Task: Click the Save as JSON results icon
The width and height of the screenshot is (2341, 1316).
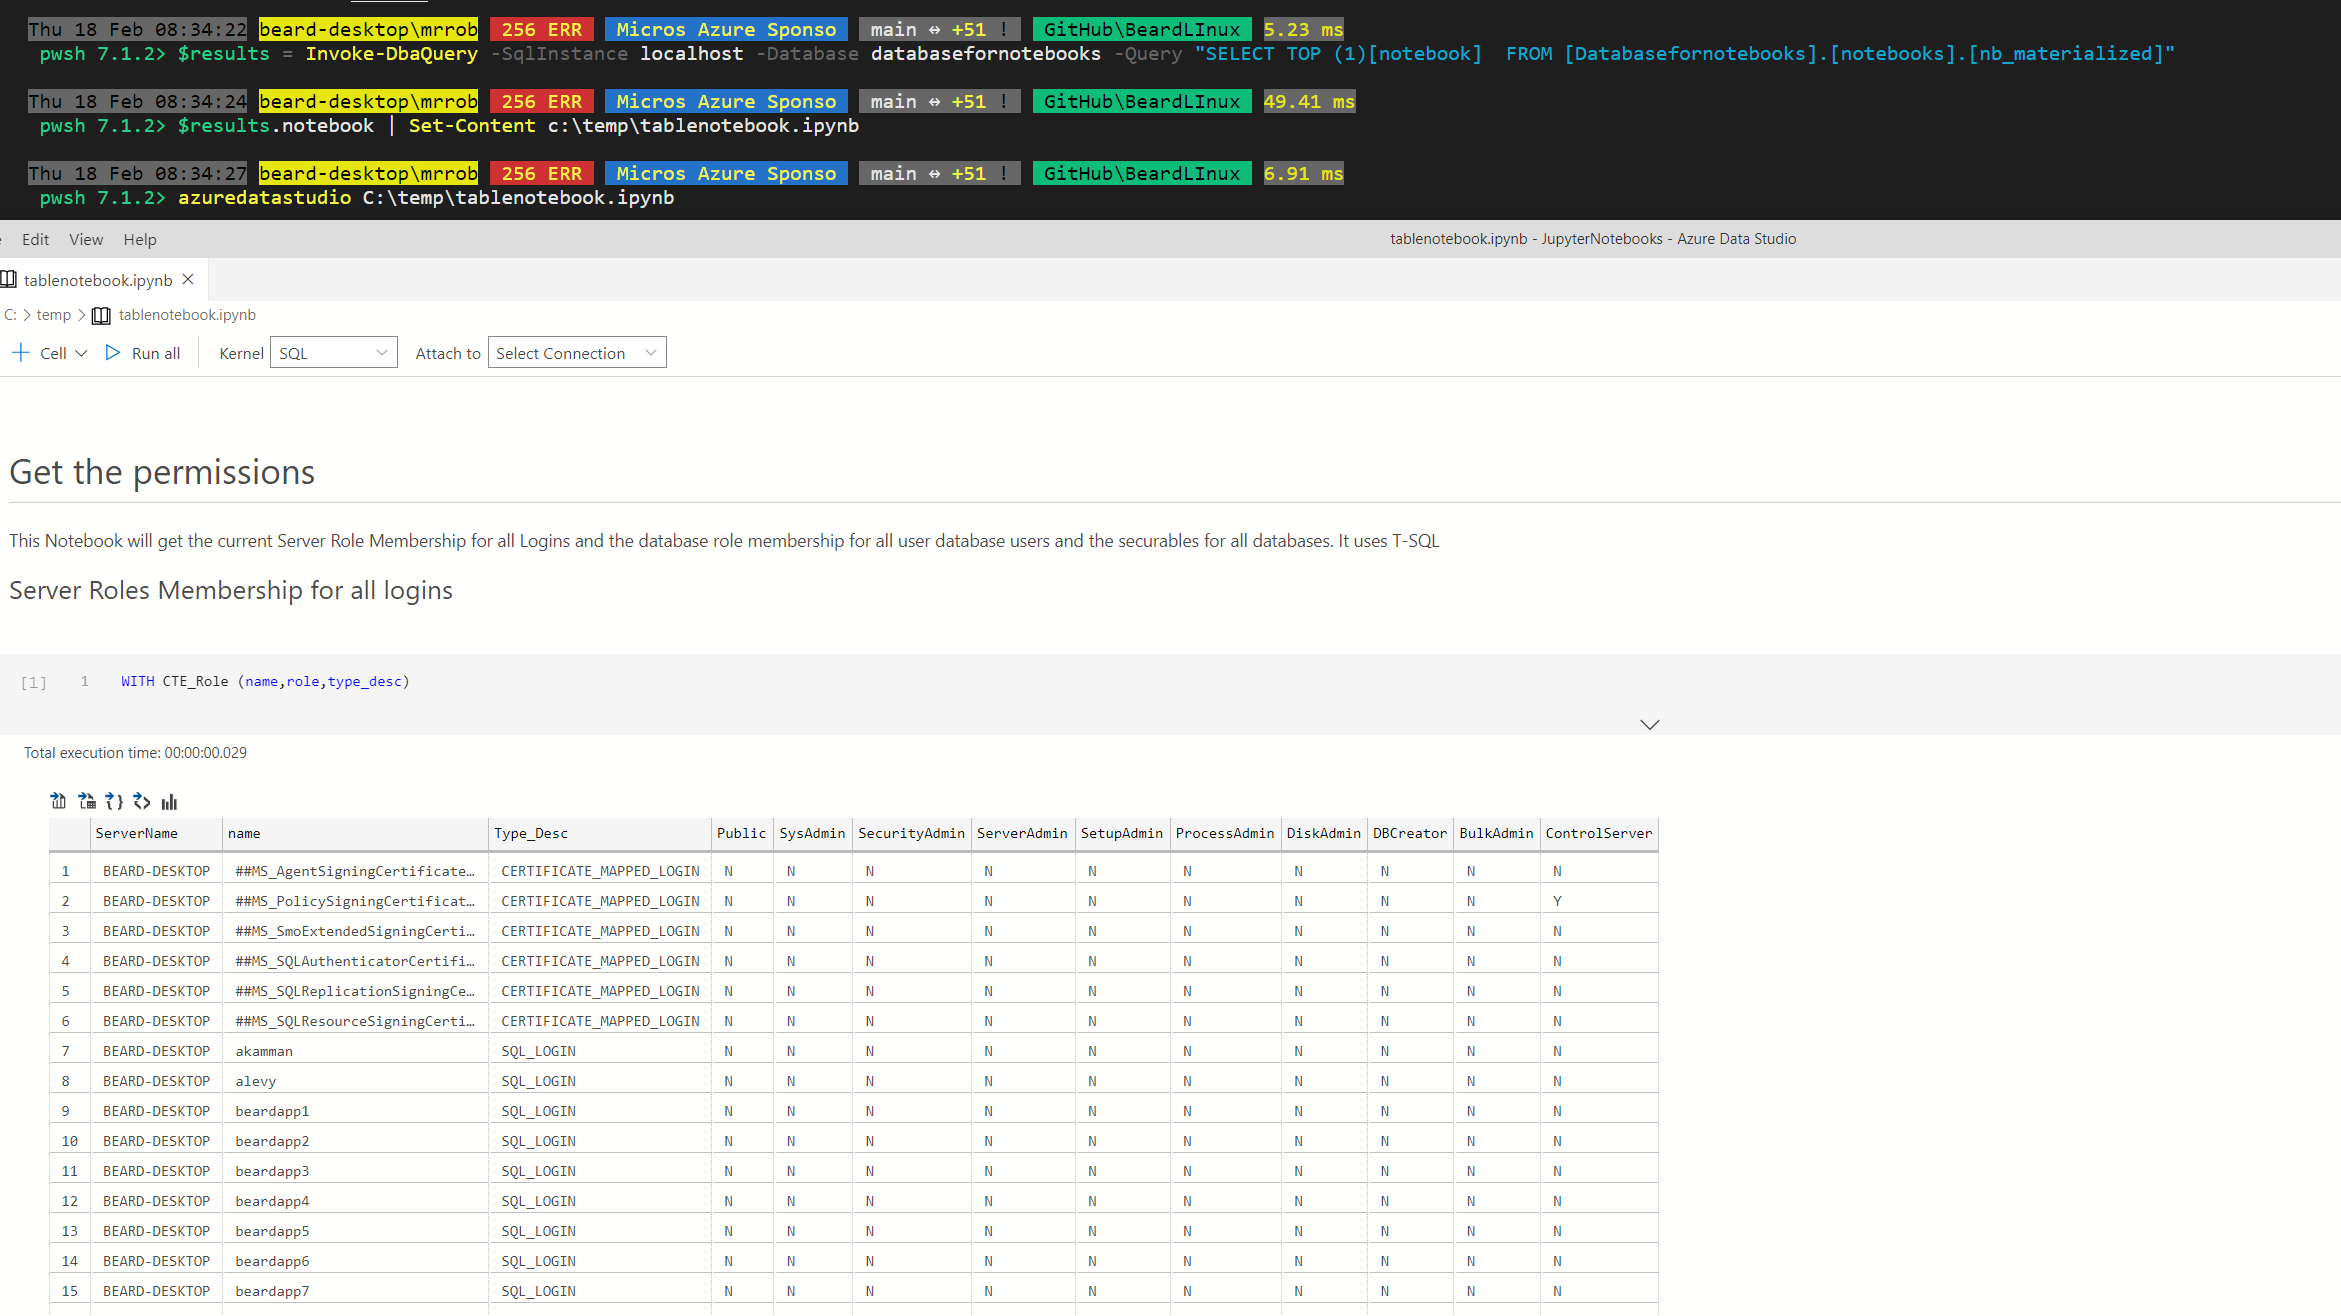Action: pyautogui.click(x=114, y=801)
